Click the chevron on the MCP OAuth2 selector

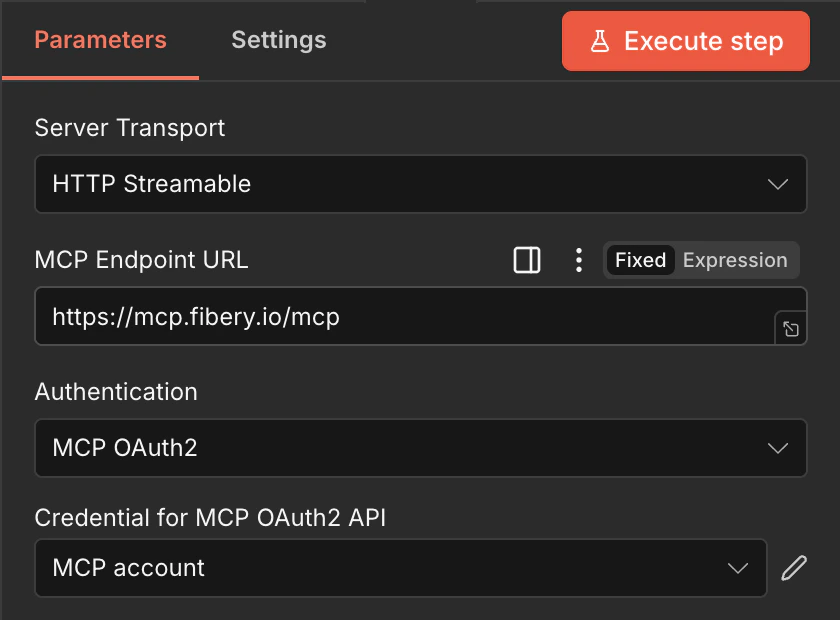(x=779, y=448)
